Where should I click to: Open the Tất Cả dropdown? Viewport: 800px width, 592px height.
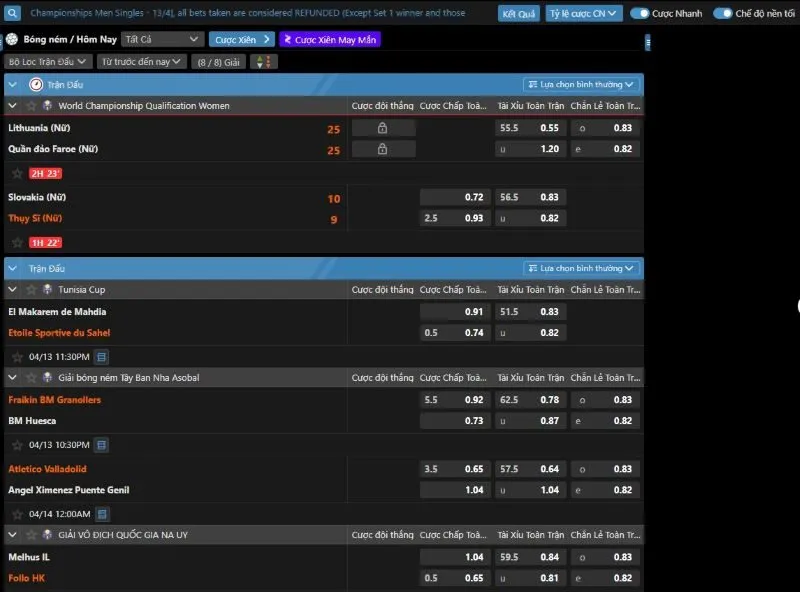[162, 39]
